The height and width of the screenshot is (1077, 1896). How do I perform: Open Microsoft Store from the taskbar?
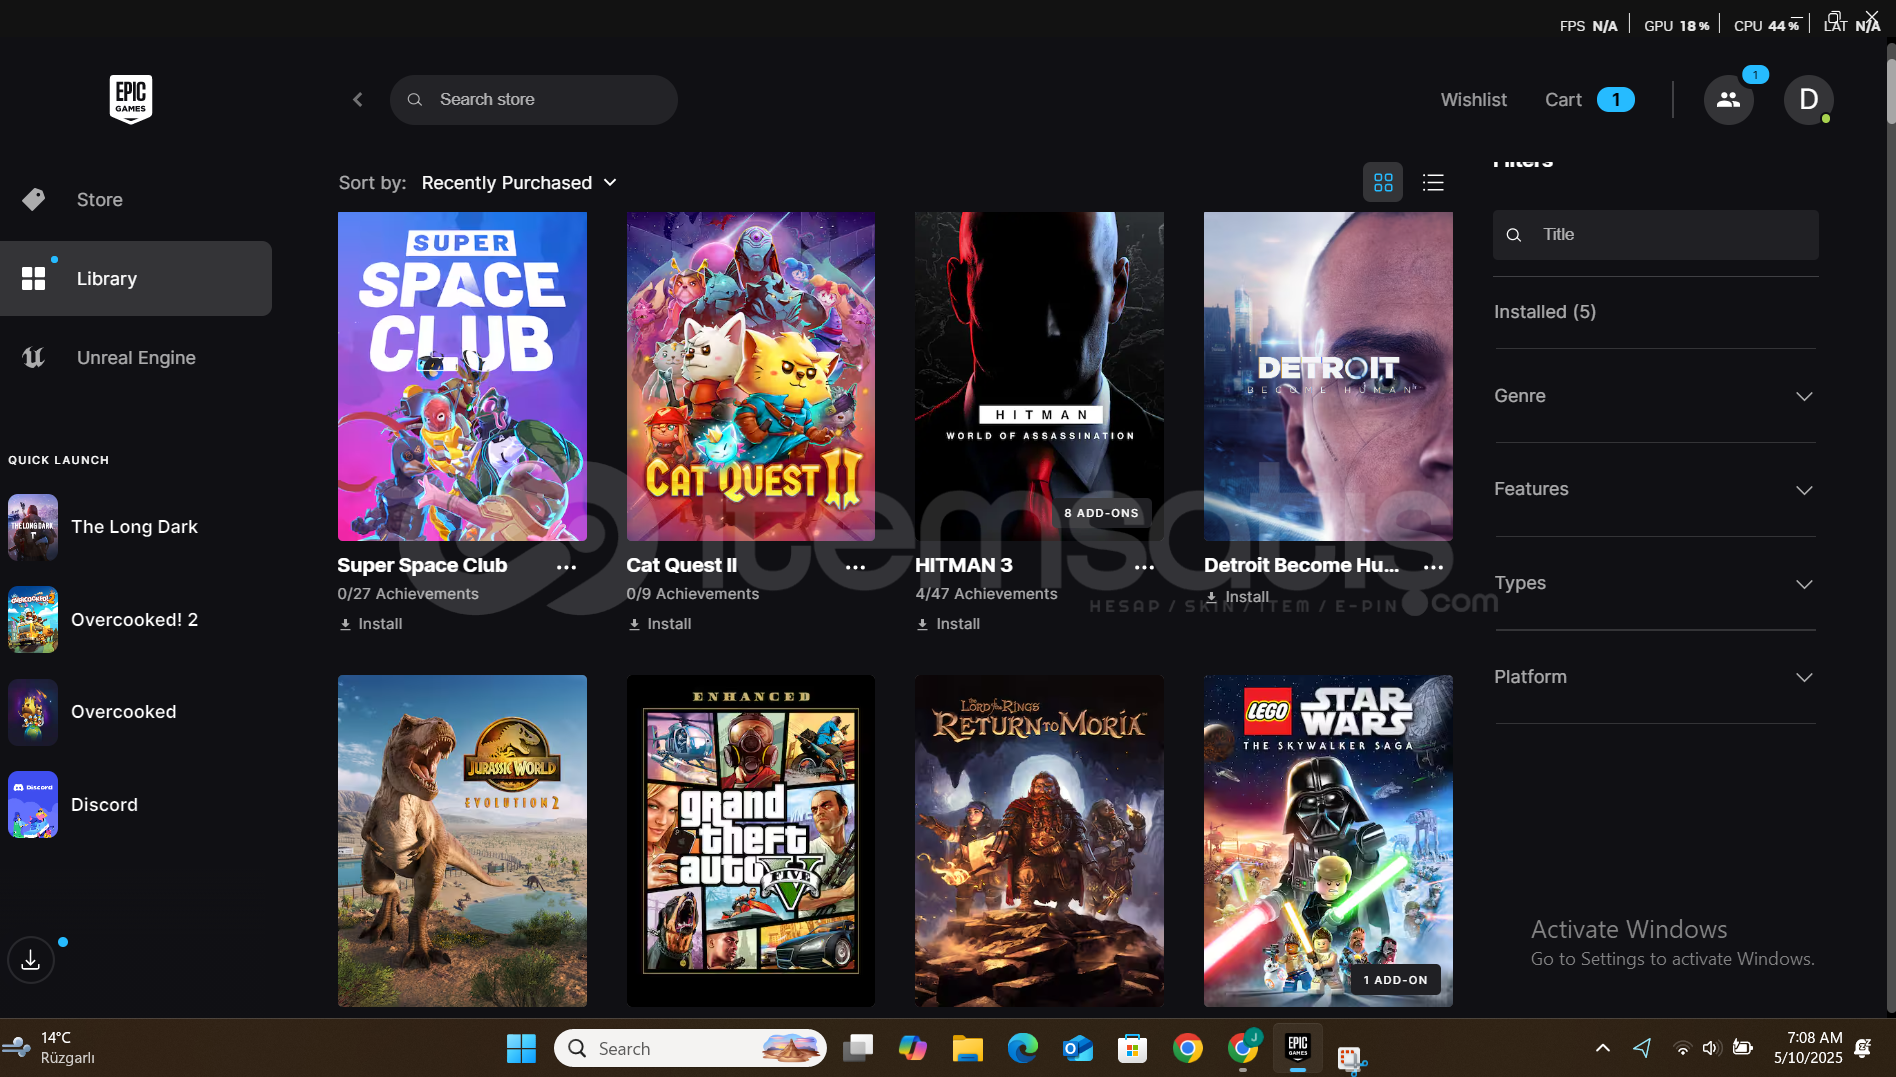(1132, 1048)
